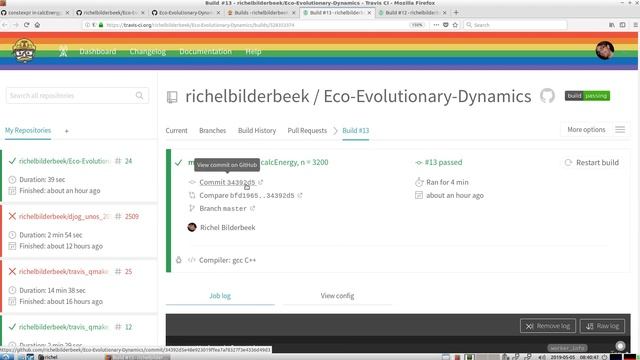Open the failed travis_qmake repository build #25
The width and height of the screenshot is (640, 360).
[x=63, y=272]
